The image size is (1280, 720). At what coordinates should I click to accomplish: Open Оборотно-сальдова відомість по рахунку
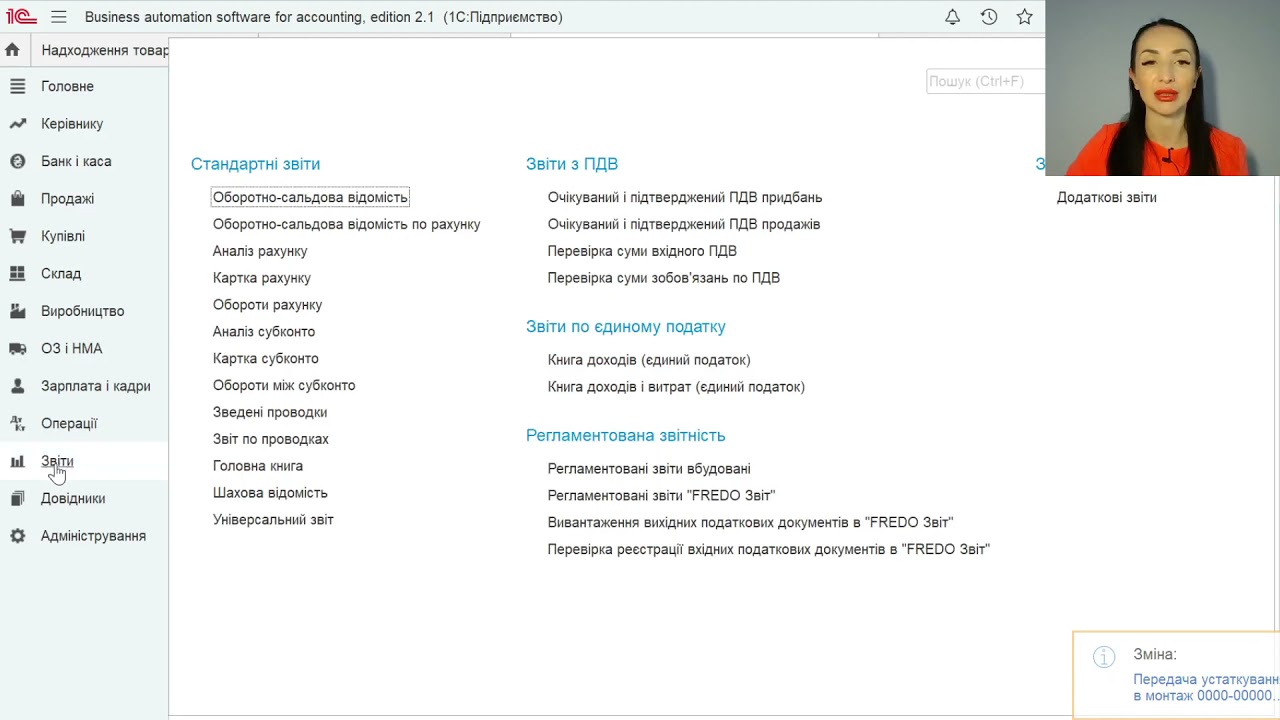pos(347,225)
